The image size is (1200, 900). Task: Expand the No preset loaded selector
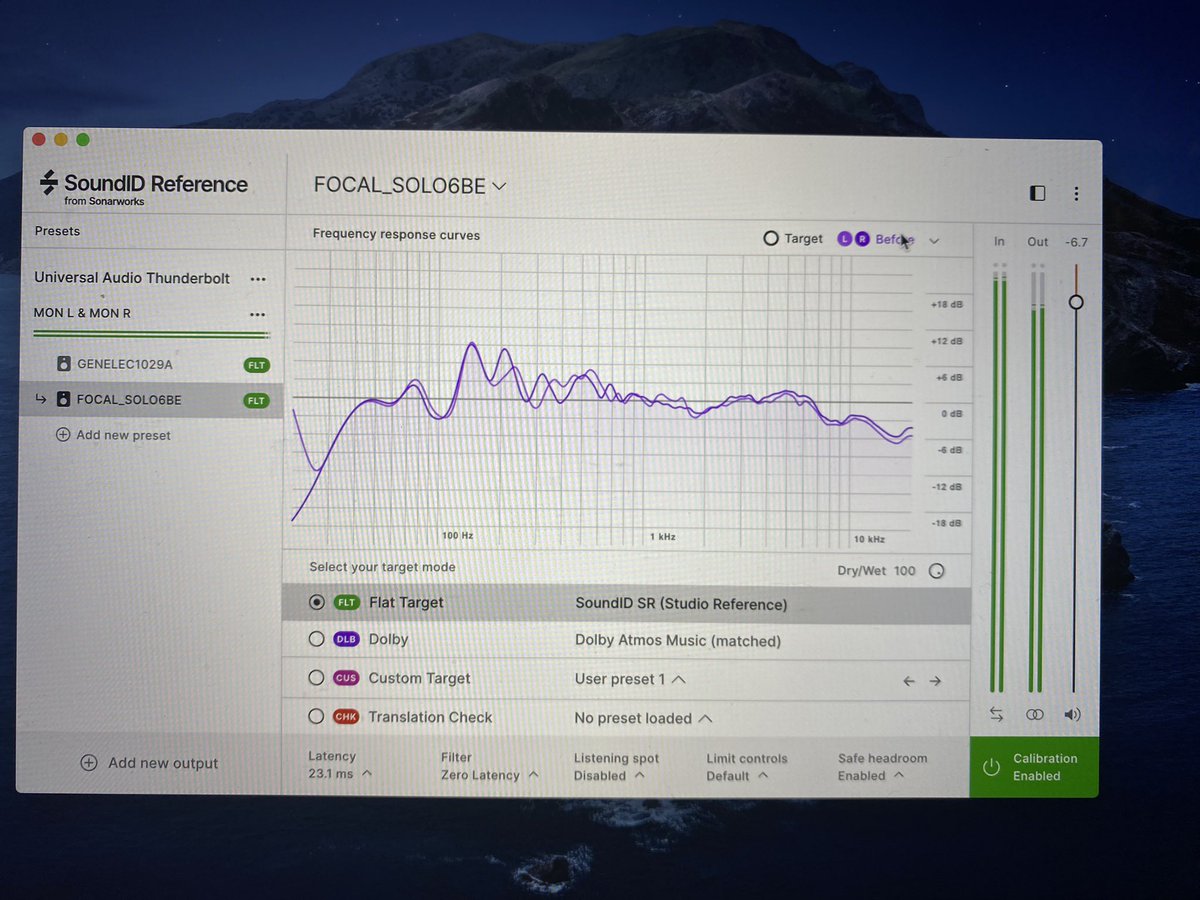click(x=643, y=718)
